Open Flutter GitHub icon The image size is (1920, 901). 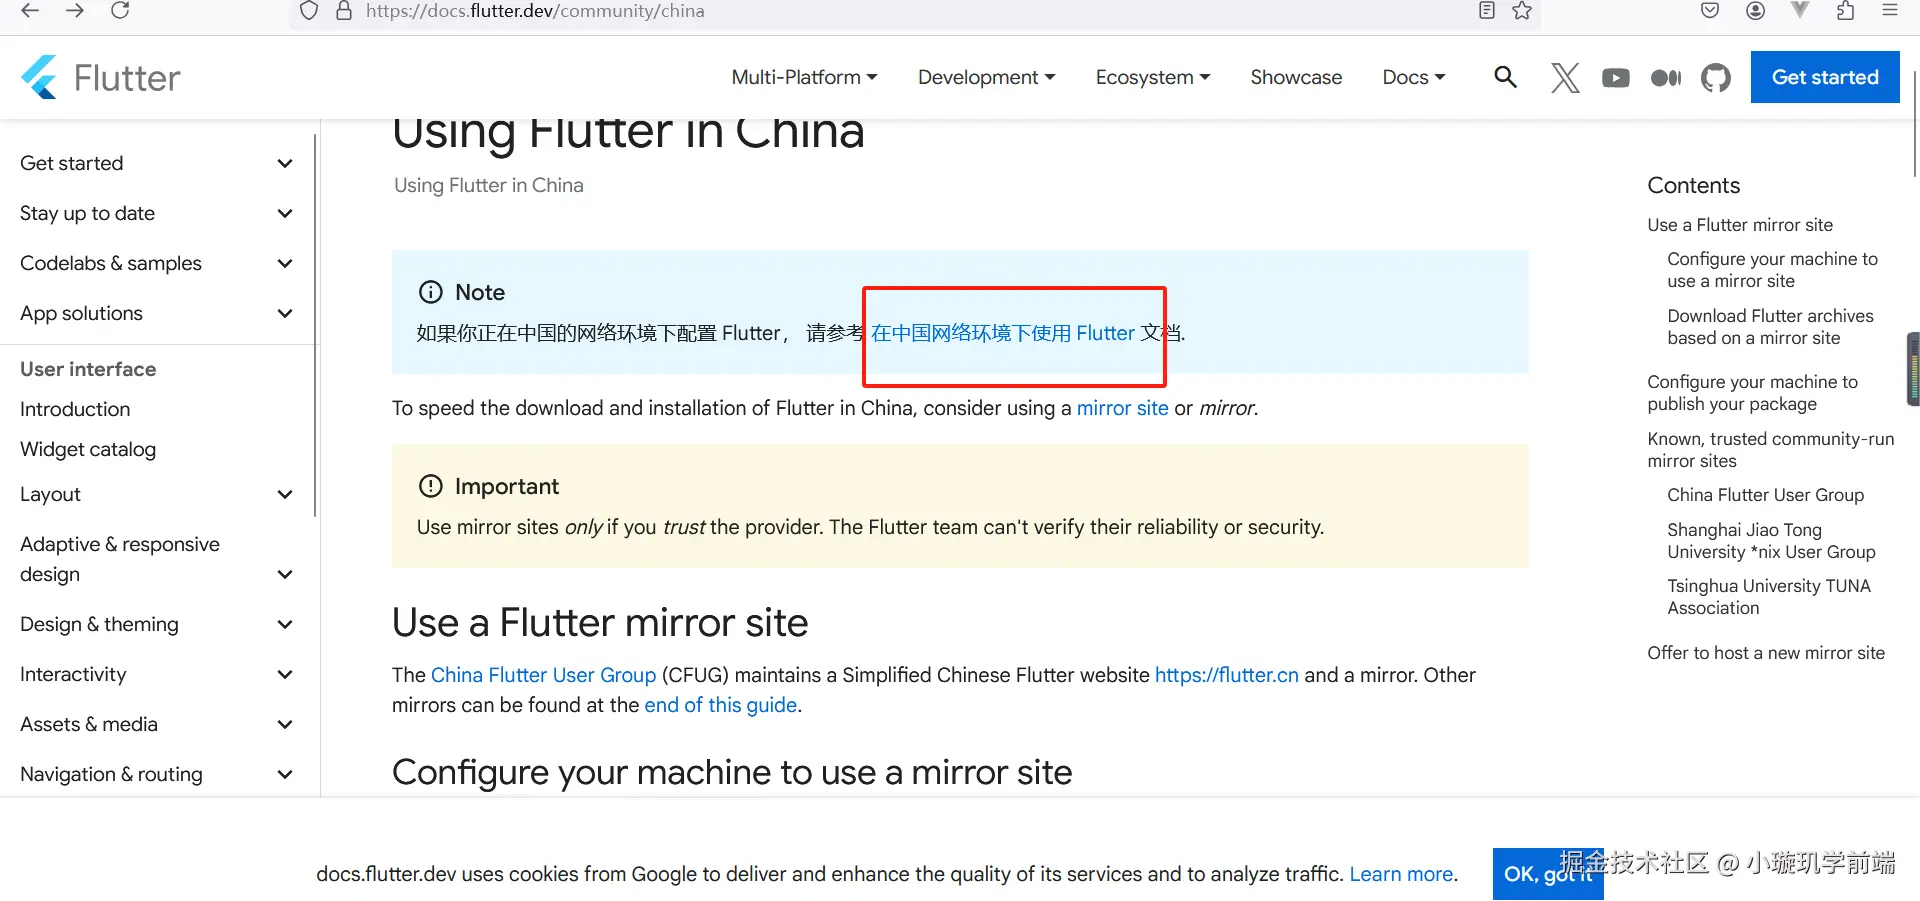1716,77
